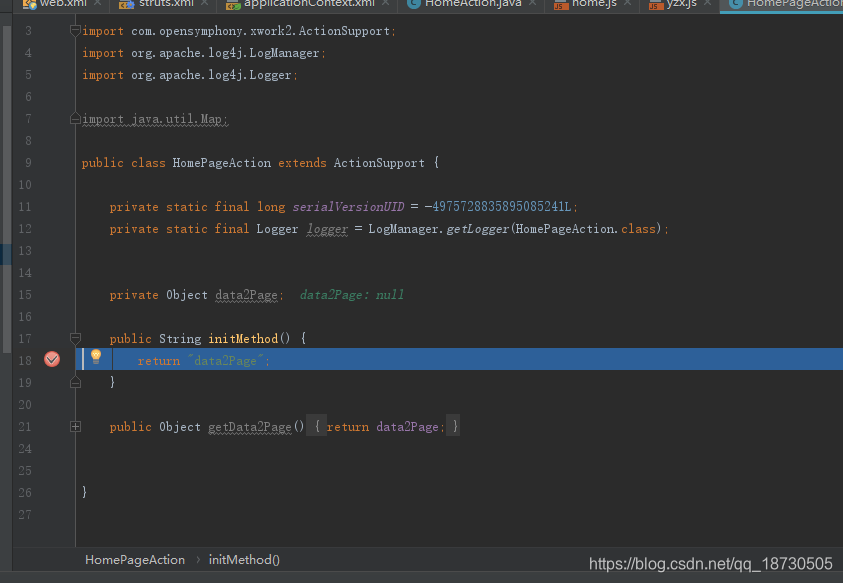The width and height of the screenshot is (843, 583).
Task: Click the initMethod method name
Action: (x=243, y=339)
